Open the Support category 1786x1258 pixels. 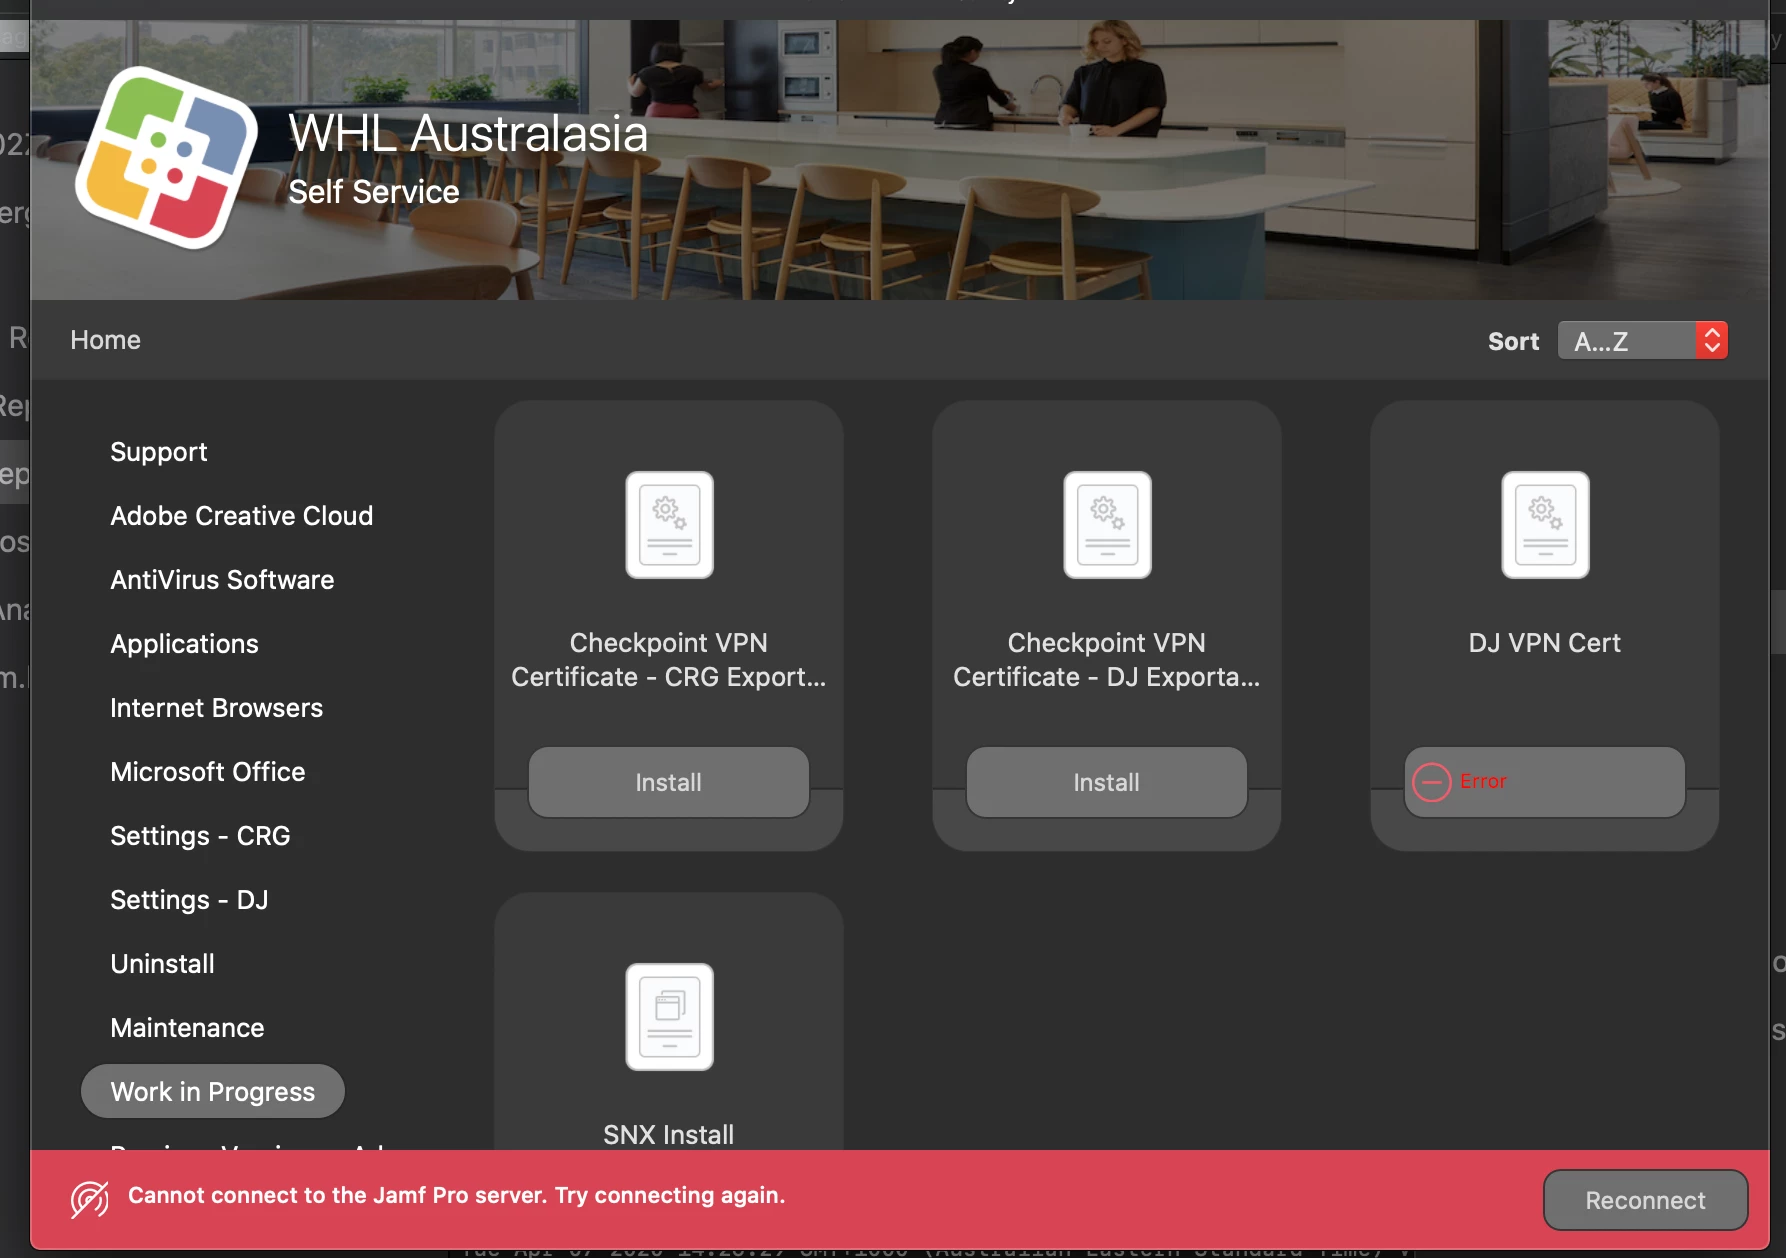point(159,452)
